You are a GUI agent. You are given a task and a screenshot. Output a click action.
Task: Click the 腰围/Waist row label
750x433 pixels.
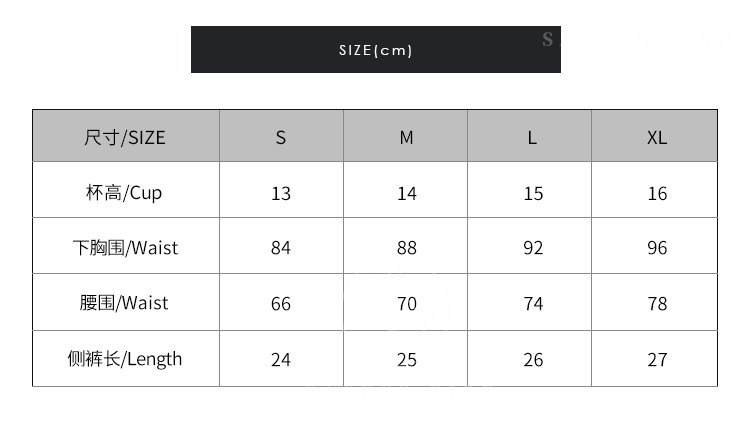[x=125, y=303]
